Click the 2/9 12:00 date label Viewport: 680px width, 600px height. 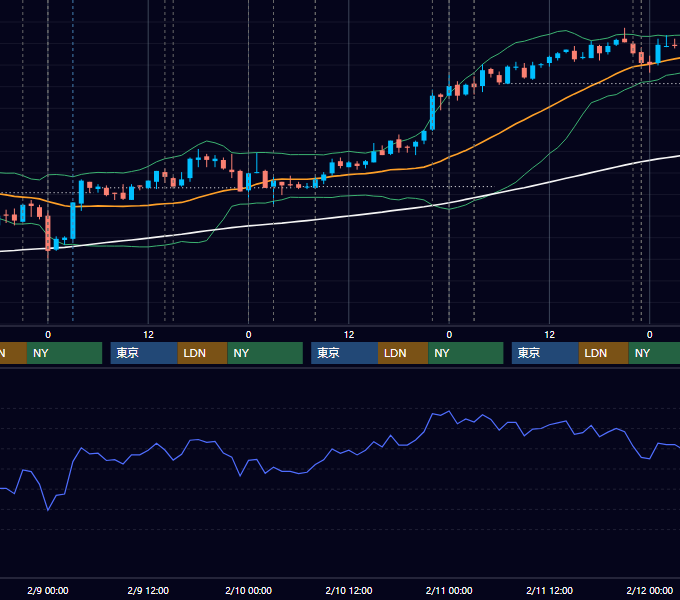tap(148, 590)
